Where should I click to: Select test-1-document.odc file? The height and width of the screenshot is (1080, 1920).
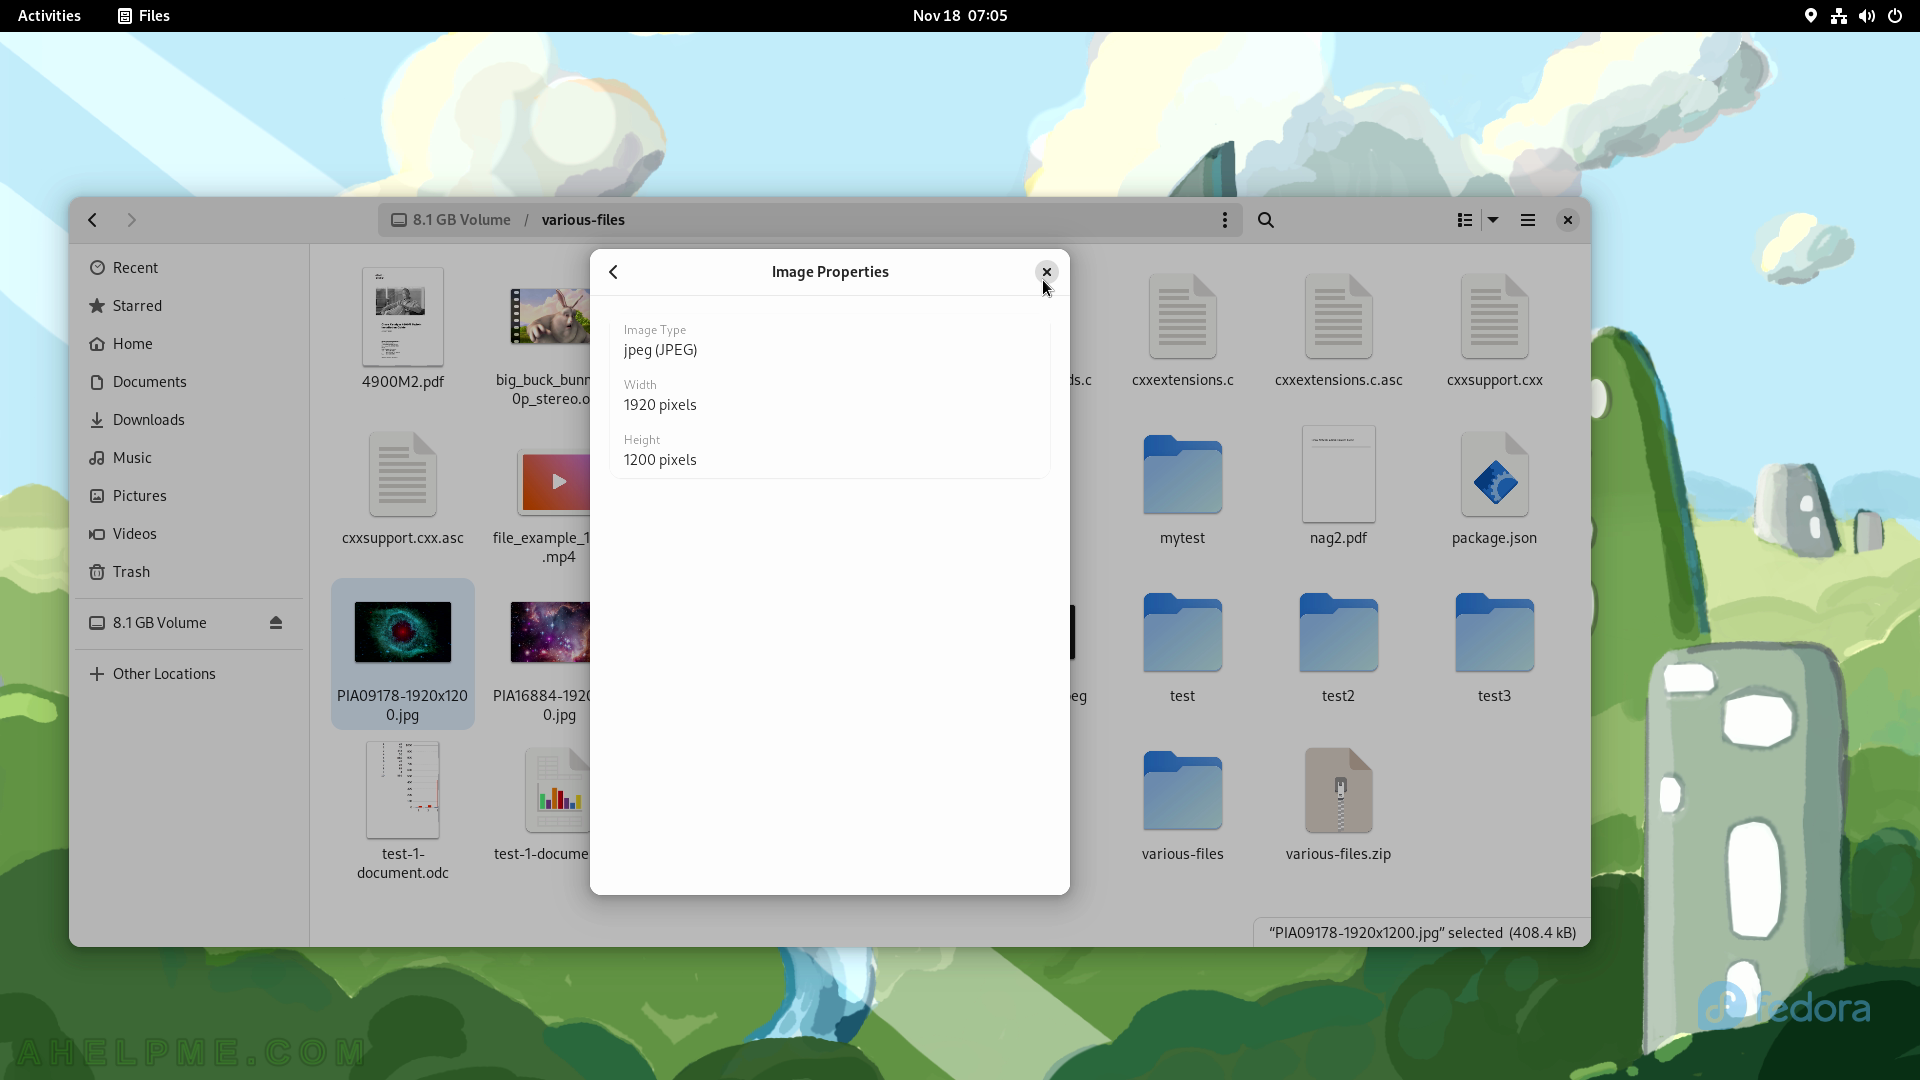(x=402, y=812)
